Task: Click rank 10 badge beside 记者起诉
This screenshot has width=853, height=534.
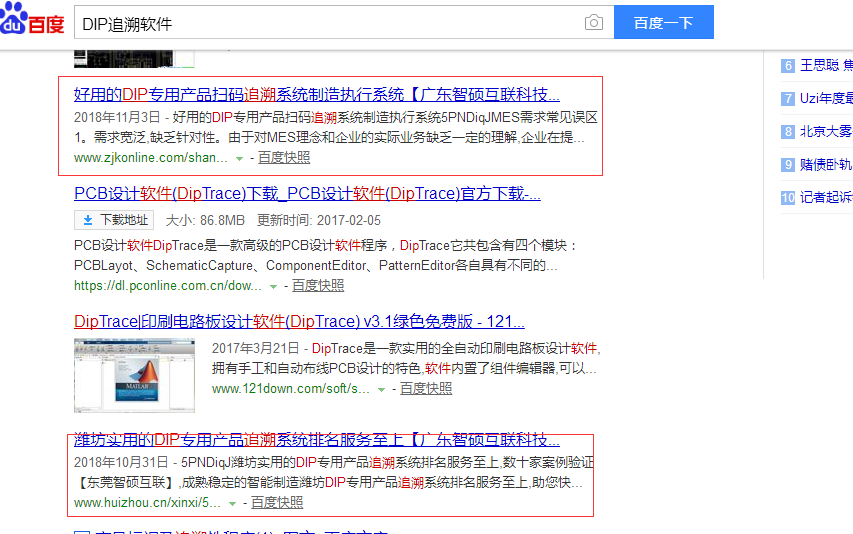Action: point(788,198)
